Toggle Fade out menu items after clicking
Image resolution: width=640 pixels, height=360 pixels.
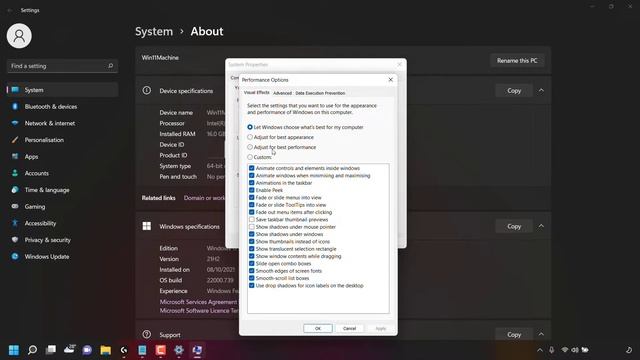tap(252, 212)
